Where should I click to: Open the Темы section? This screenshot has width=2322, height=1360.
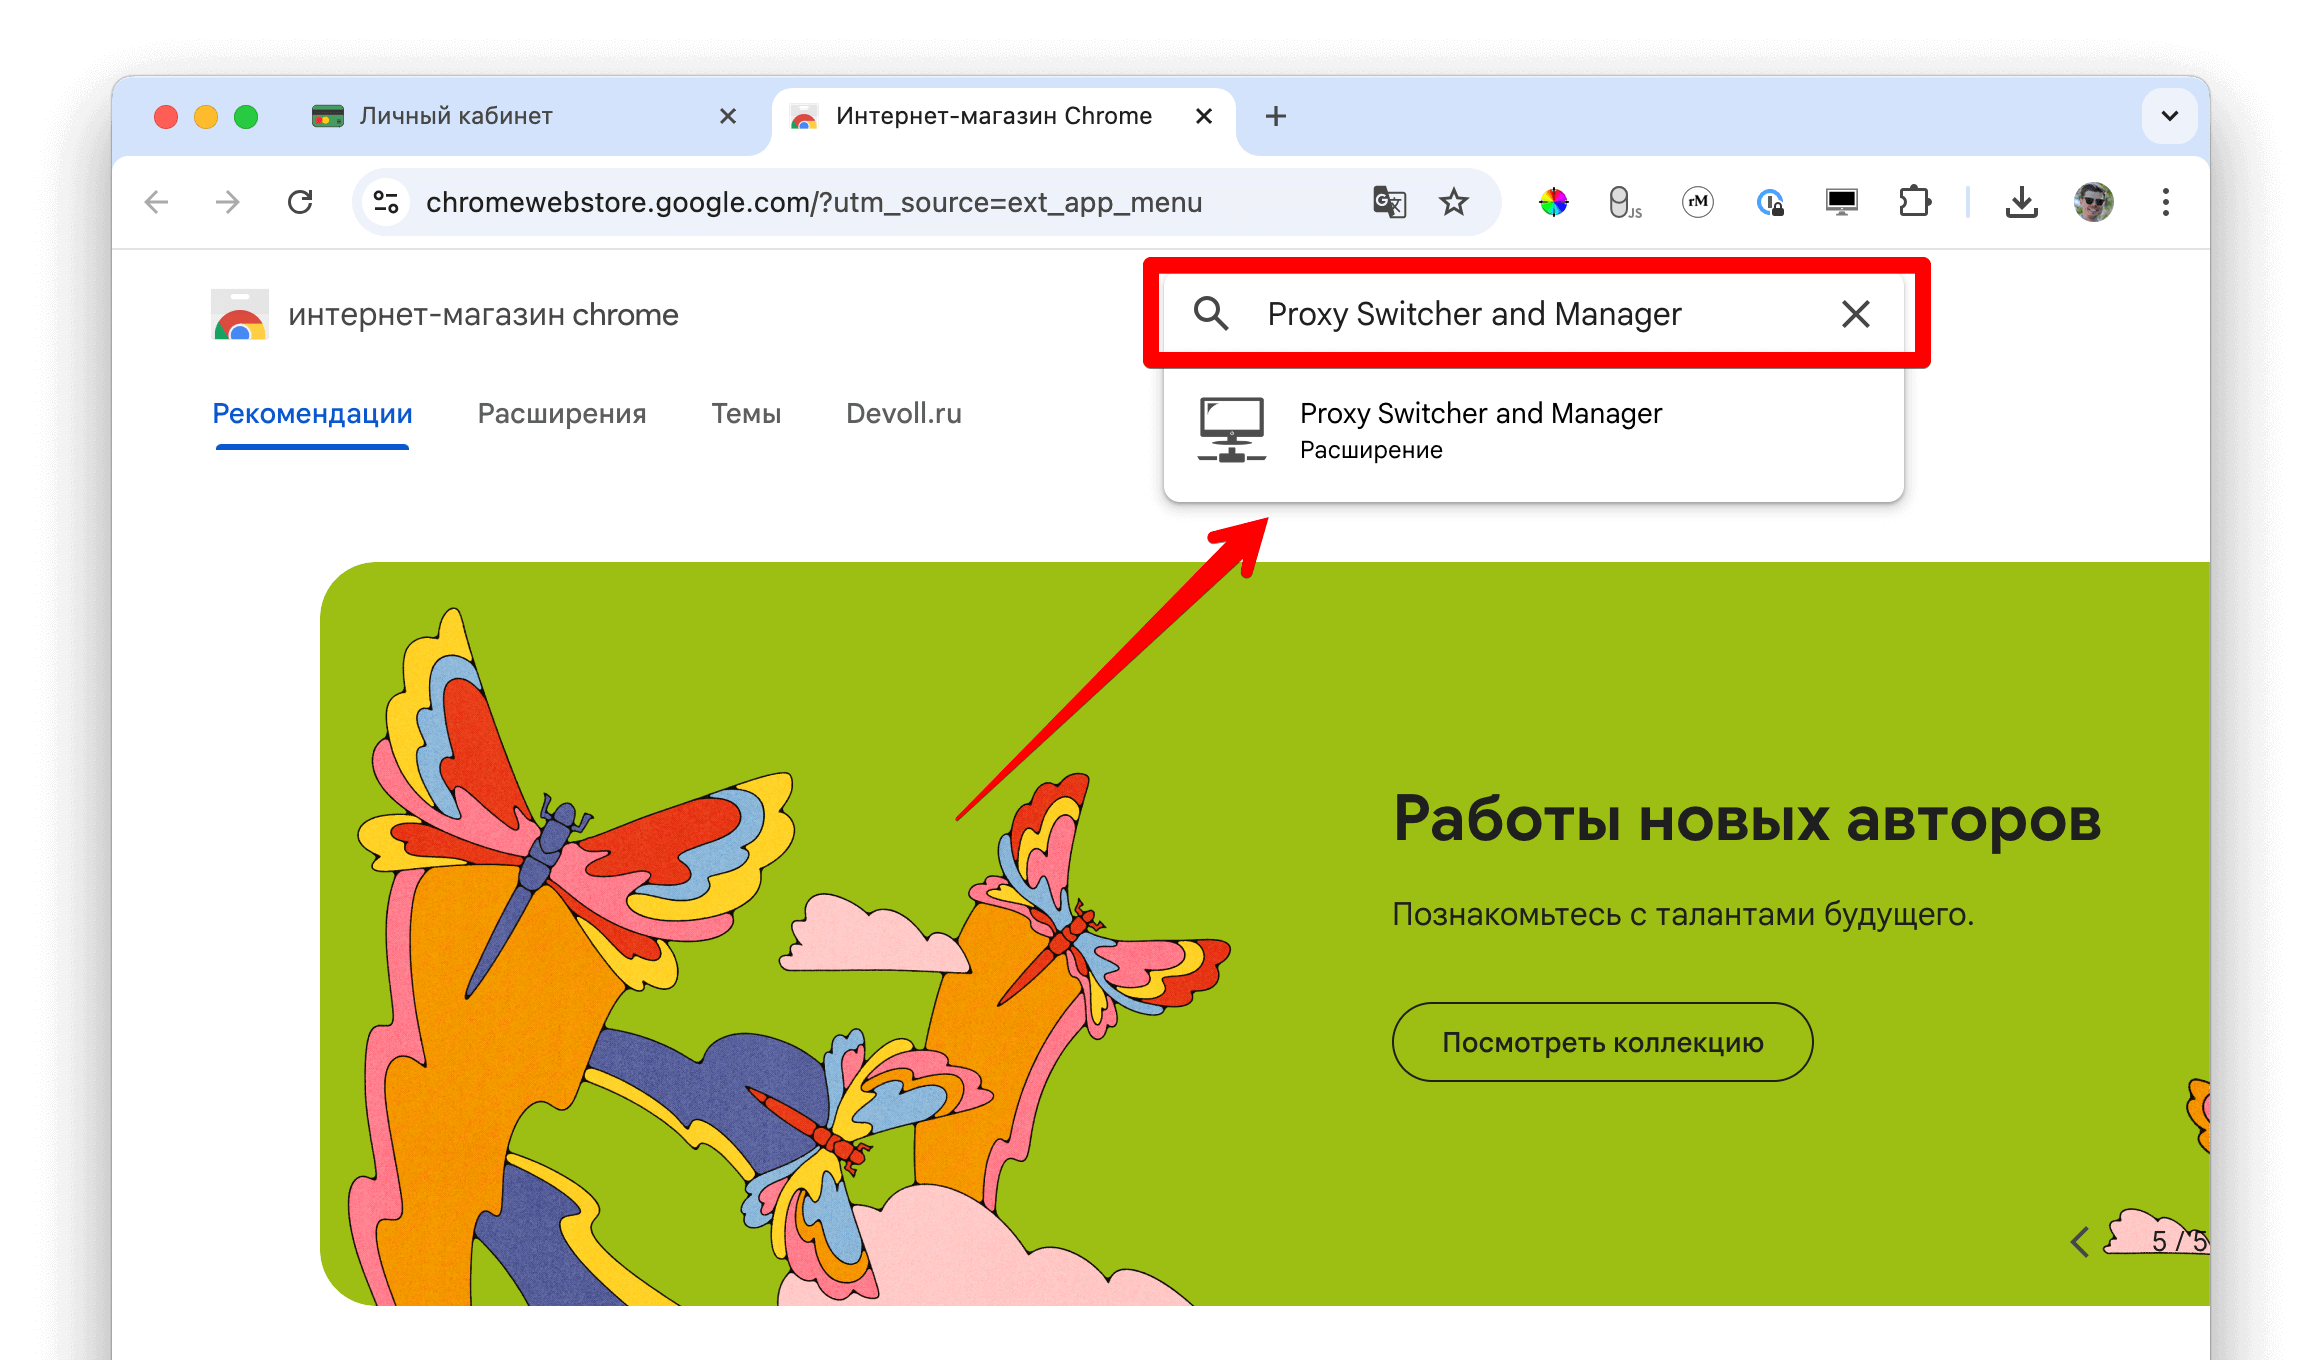[746, 414]
